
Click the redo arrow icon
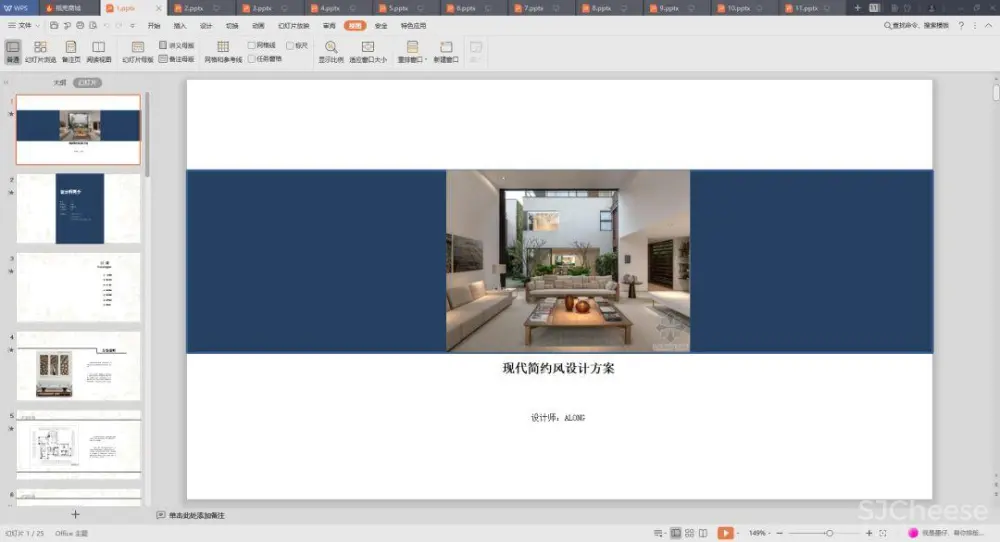click(x=119, y=26)
